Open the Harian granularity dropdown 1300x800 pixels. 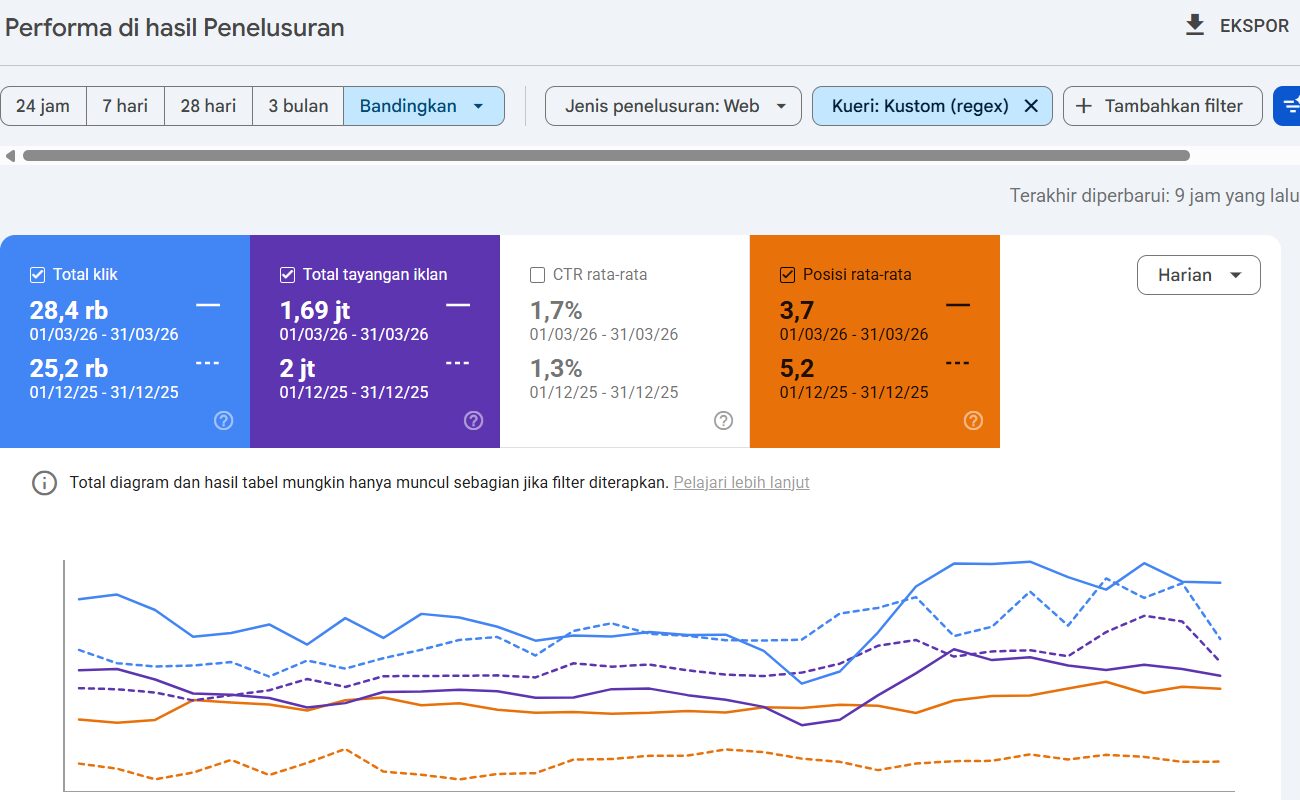(x=1199, y=275)
